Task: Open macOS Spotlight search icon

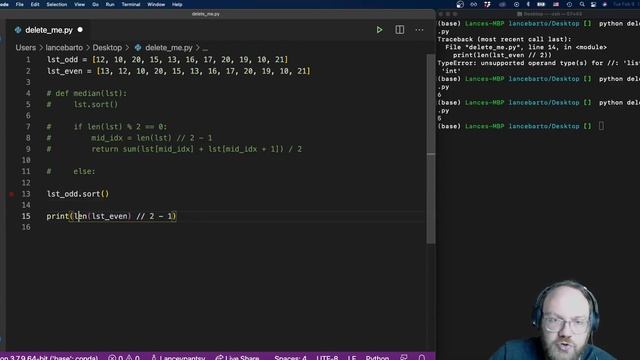Action: click(582, 4)
